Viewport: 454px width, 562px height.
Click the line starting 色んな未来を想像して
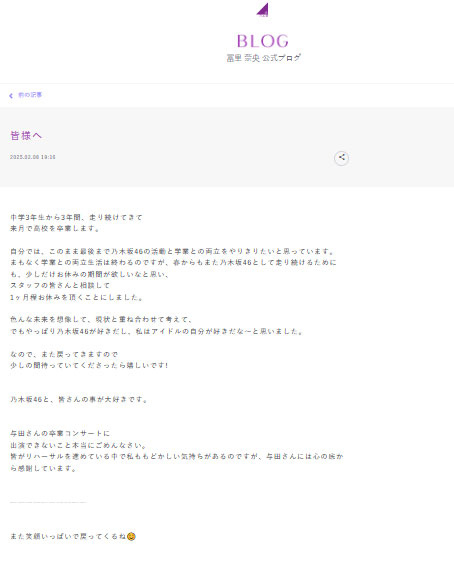click(x=102, y=319)
